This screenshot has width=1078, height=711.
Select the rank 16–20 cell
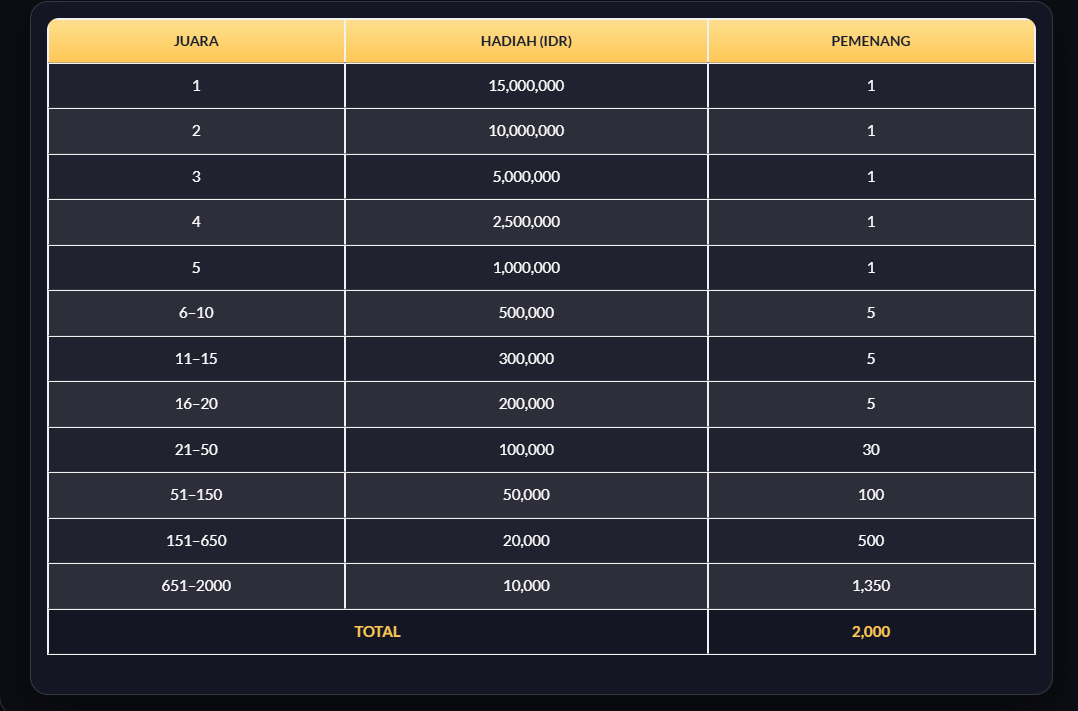(x=196, y=404)
